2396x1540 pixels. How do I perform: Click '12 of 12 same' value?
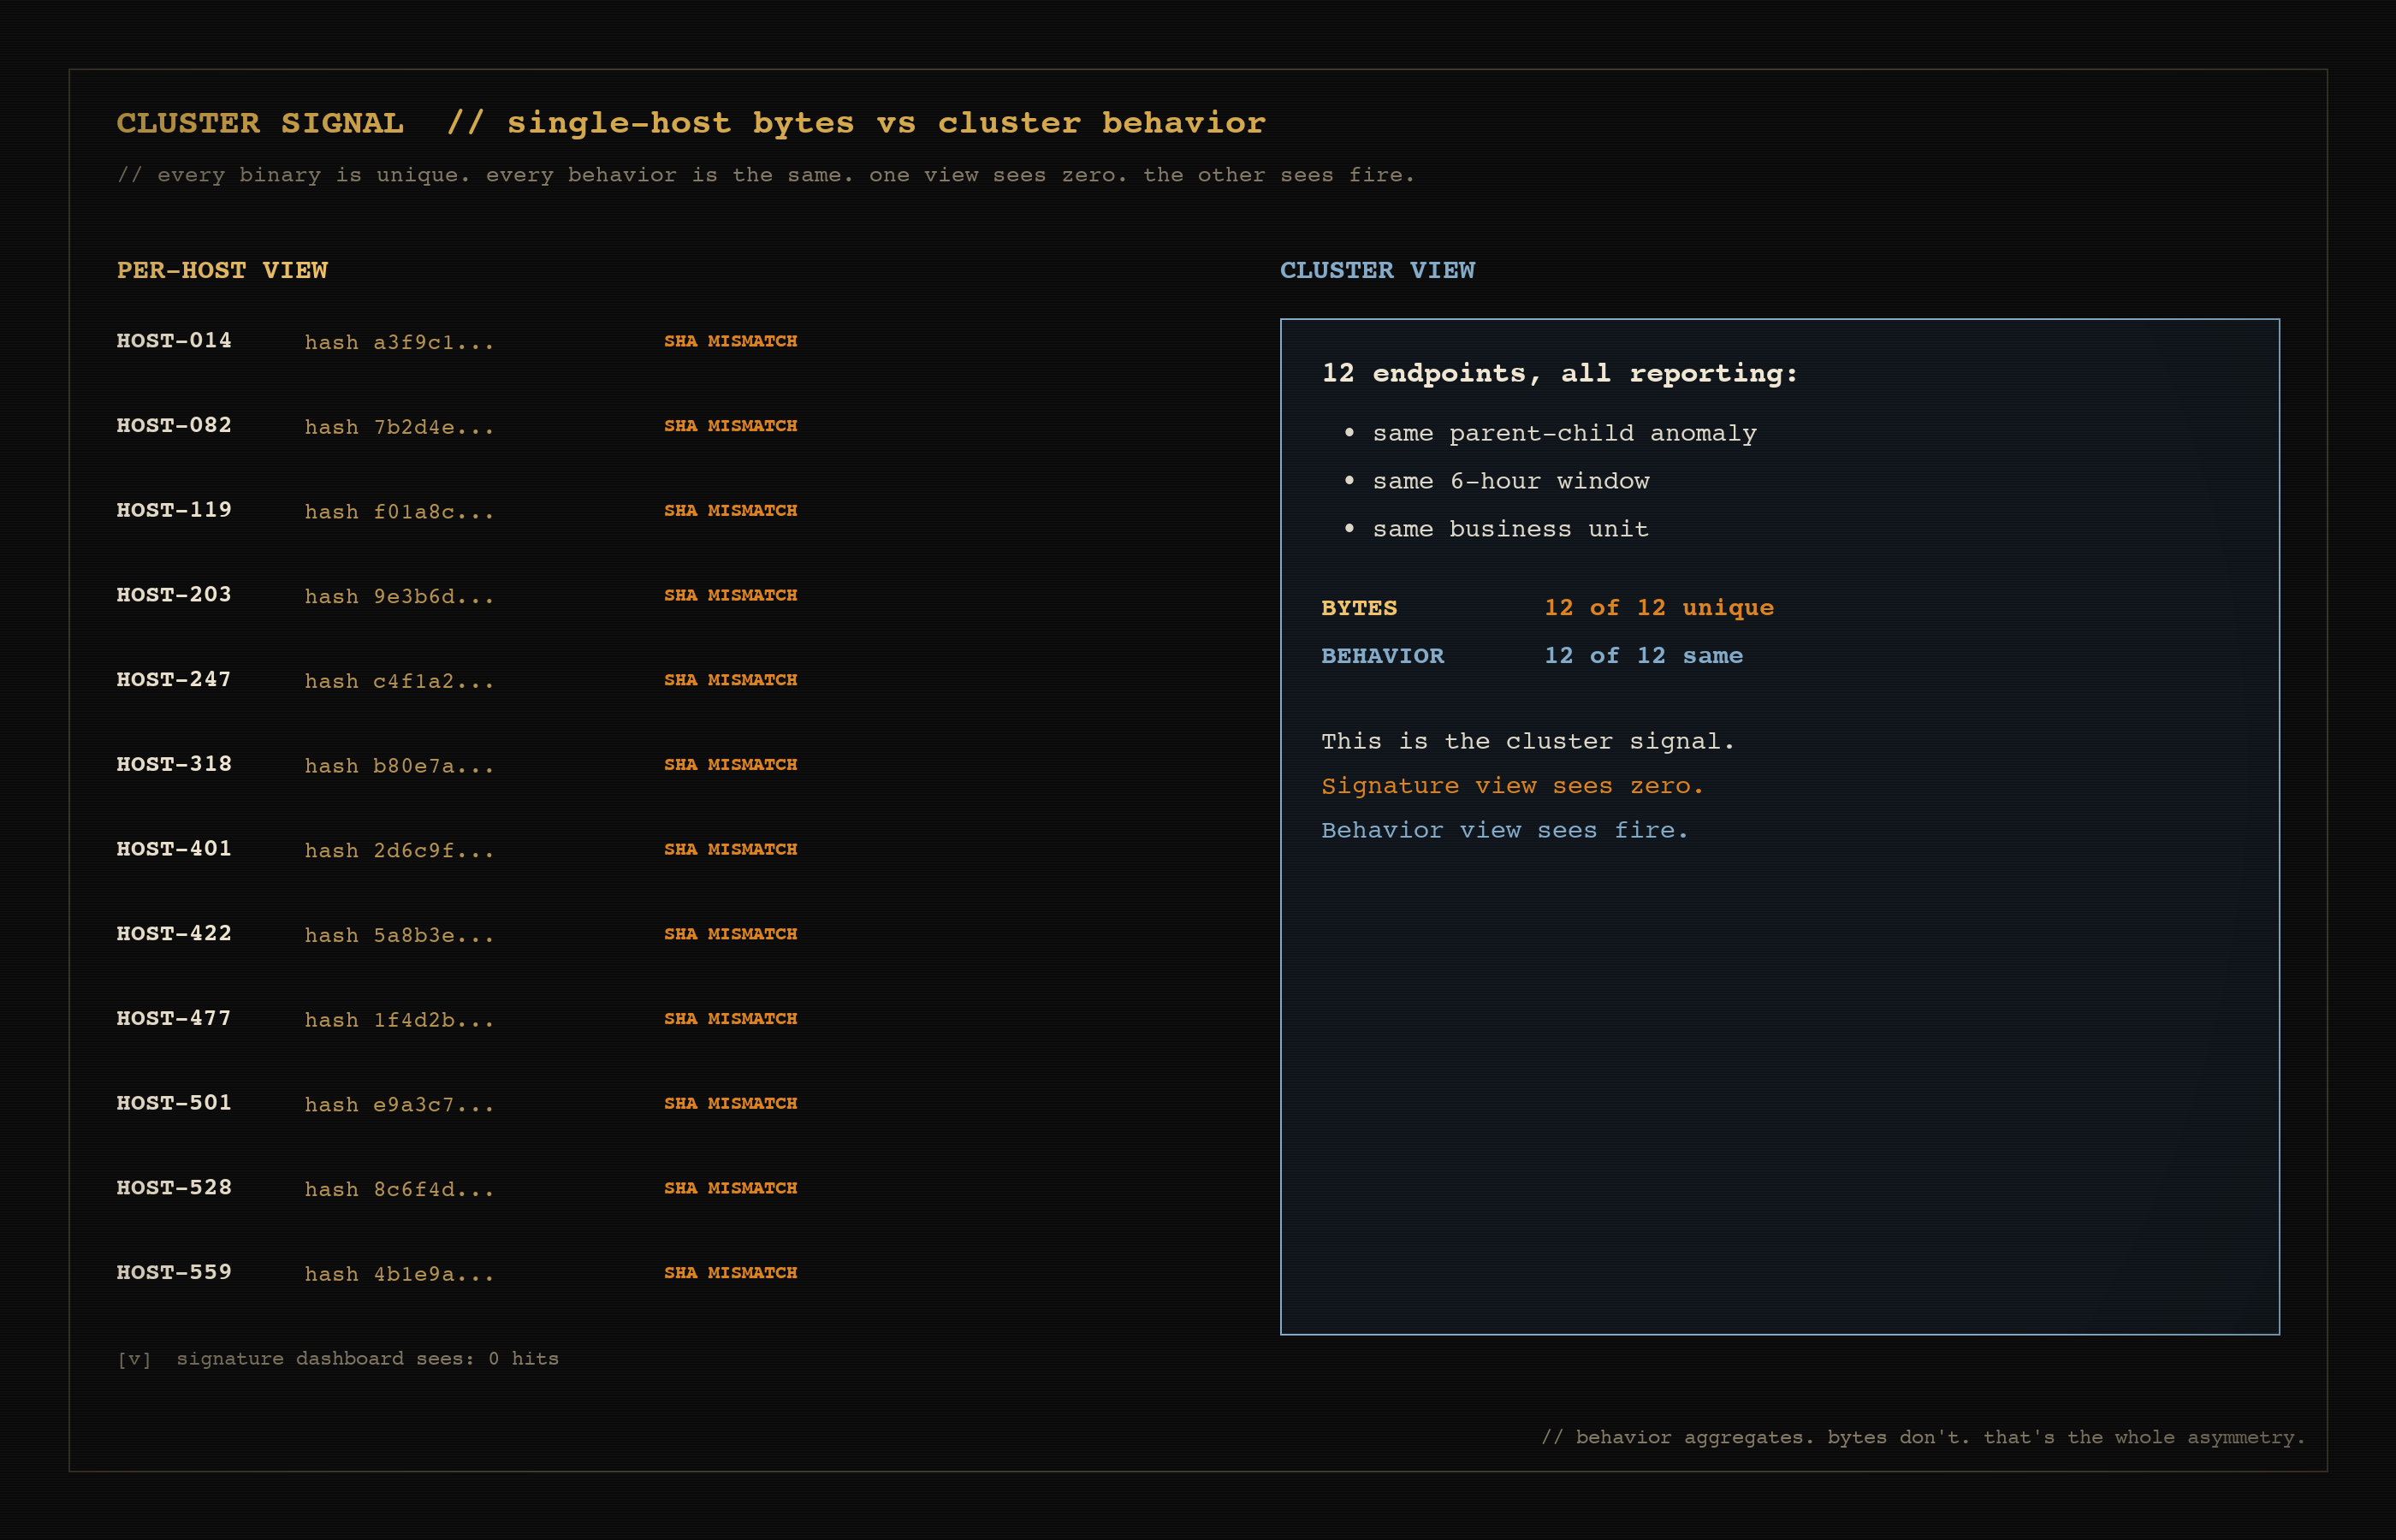click(1643, 656)
